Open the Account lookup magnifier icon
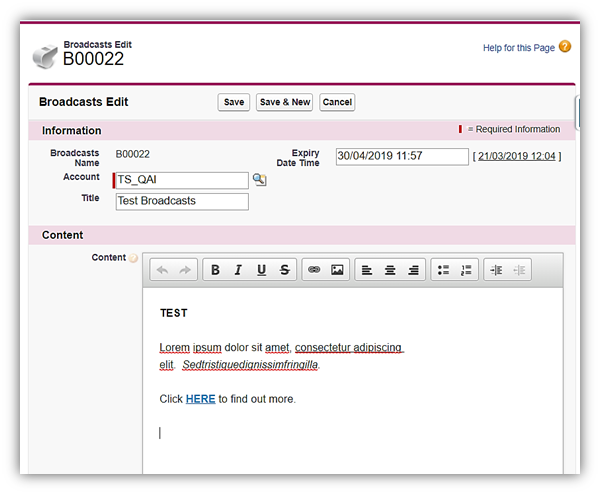600x492 pixels. click(x=259, y=180)
